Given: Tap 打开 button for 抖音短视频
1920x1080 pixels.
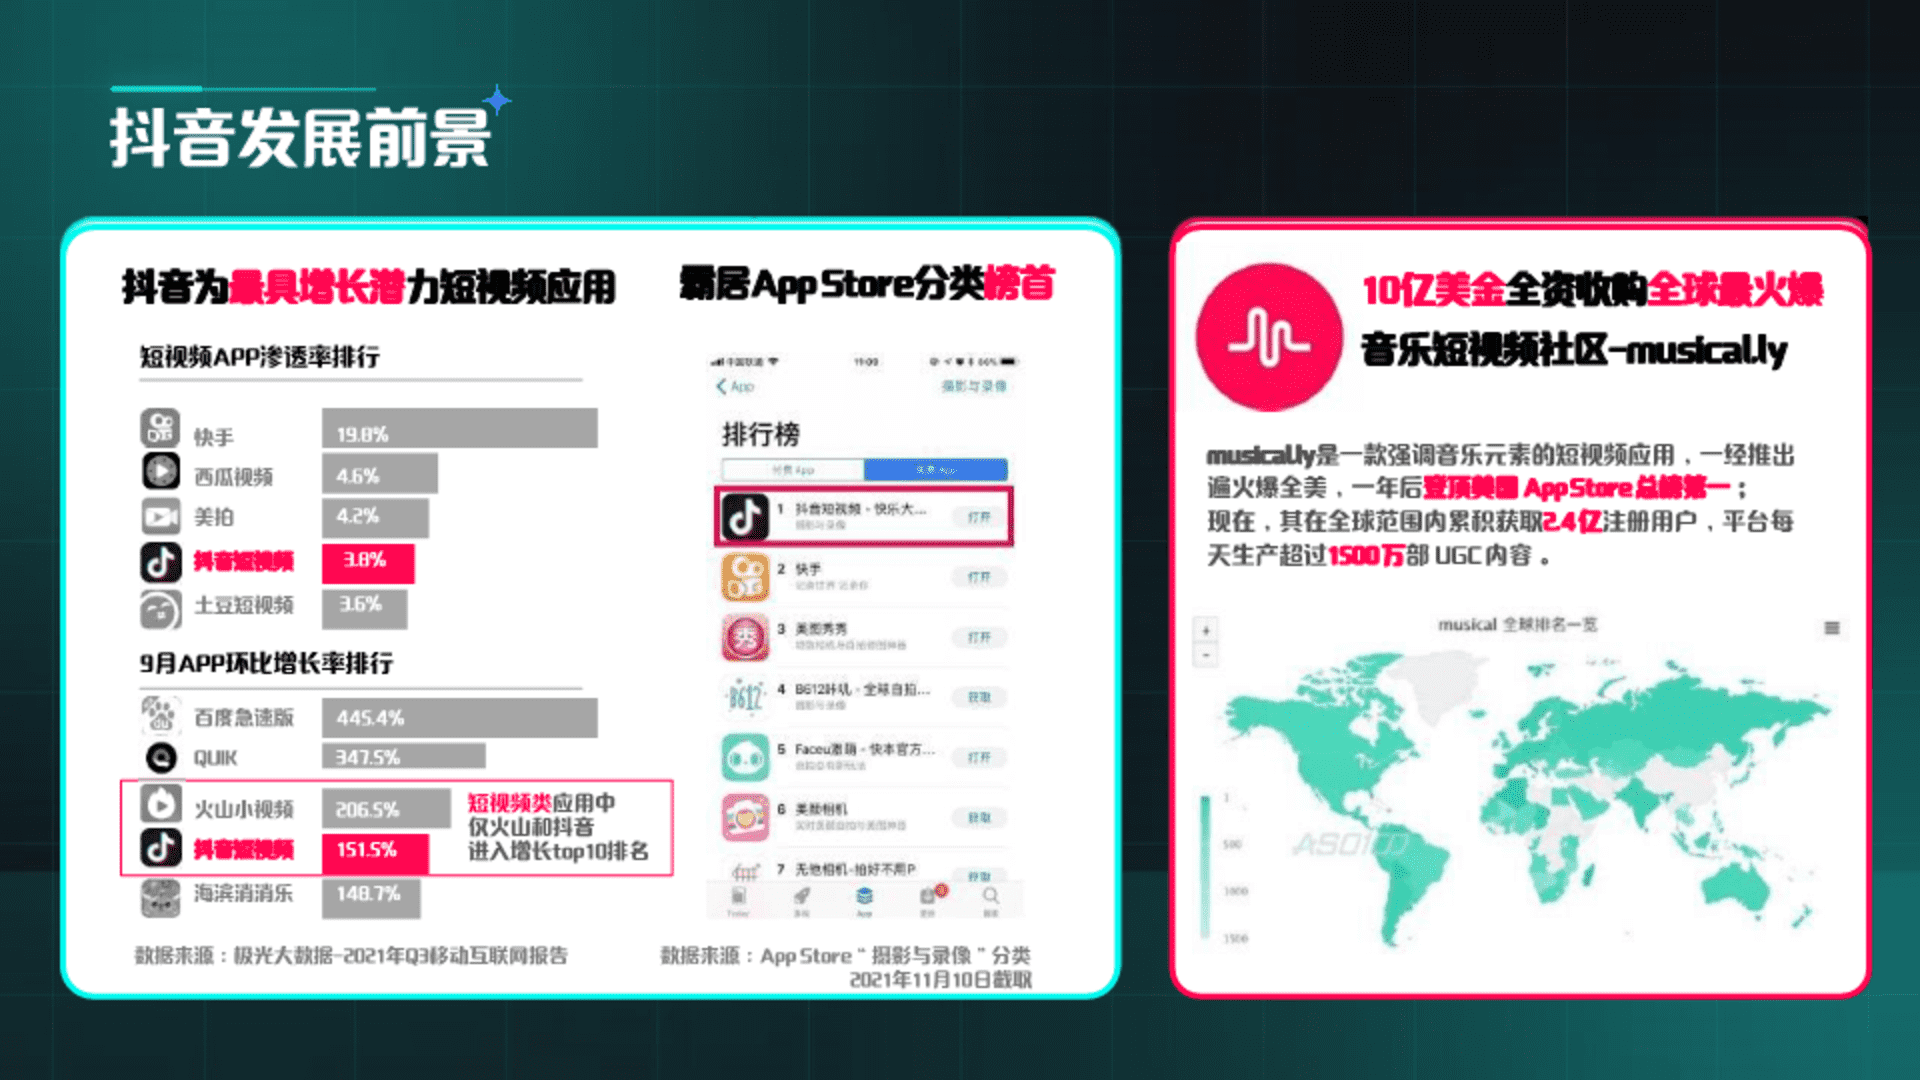Looking at the screenshot, I should click(x=979, y=517).
